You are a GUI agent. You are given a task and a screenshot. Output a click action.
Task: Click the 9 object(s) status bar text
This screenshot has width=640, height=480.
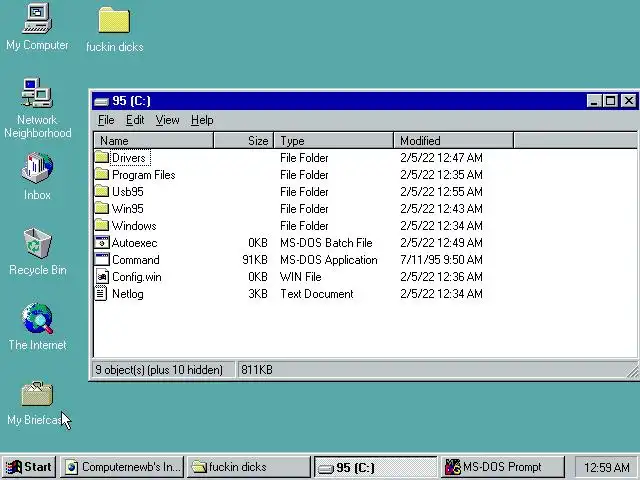159,370
